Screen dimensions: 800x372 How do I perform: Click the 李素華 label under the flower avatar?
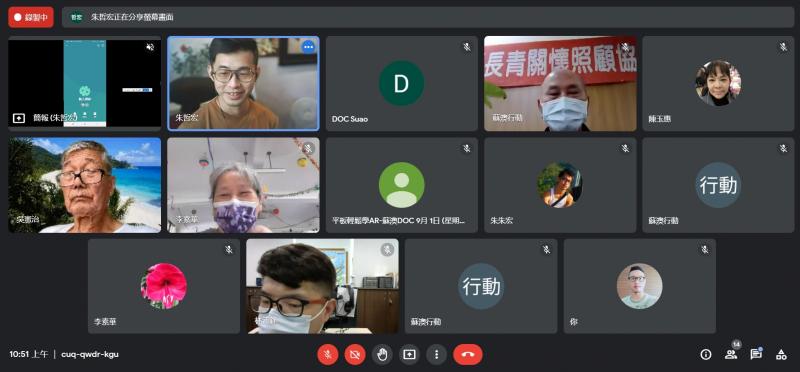[105, 322]
